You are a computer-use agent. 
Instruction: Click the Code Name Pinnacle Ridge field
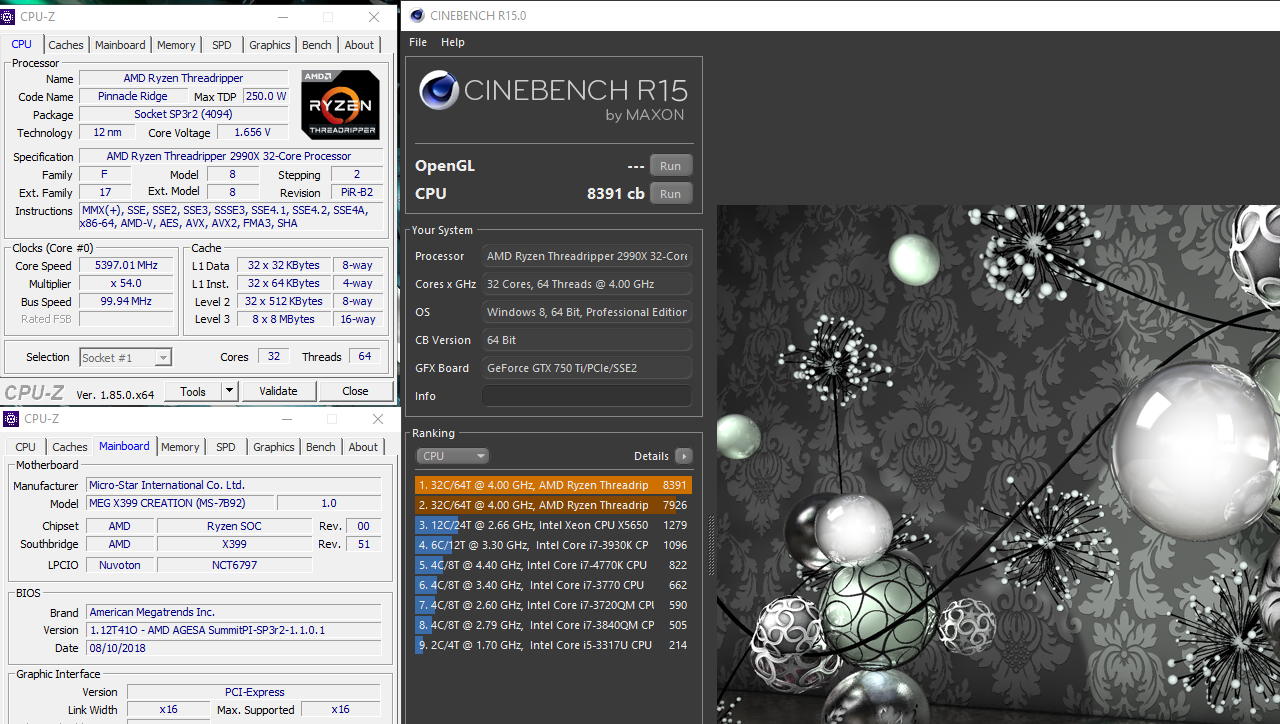[132, 96]
